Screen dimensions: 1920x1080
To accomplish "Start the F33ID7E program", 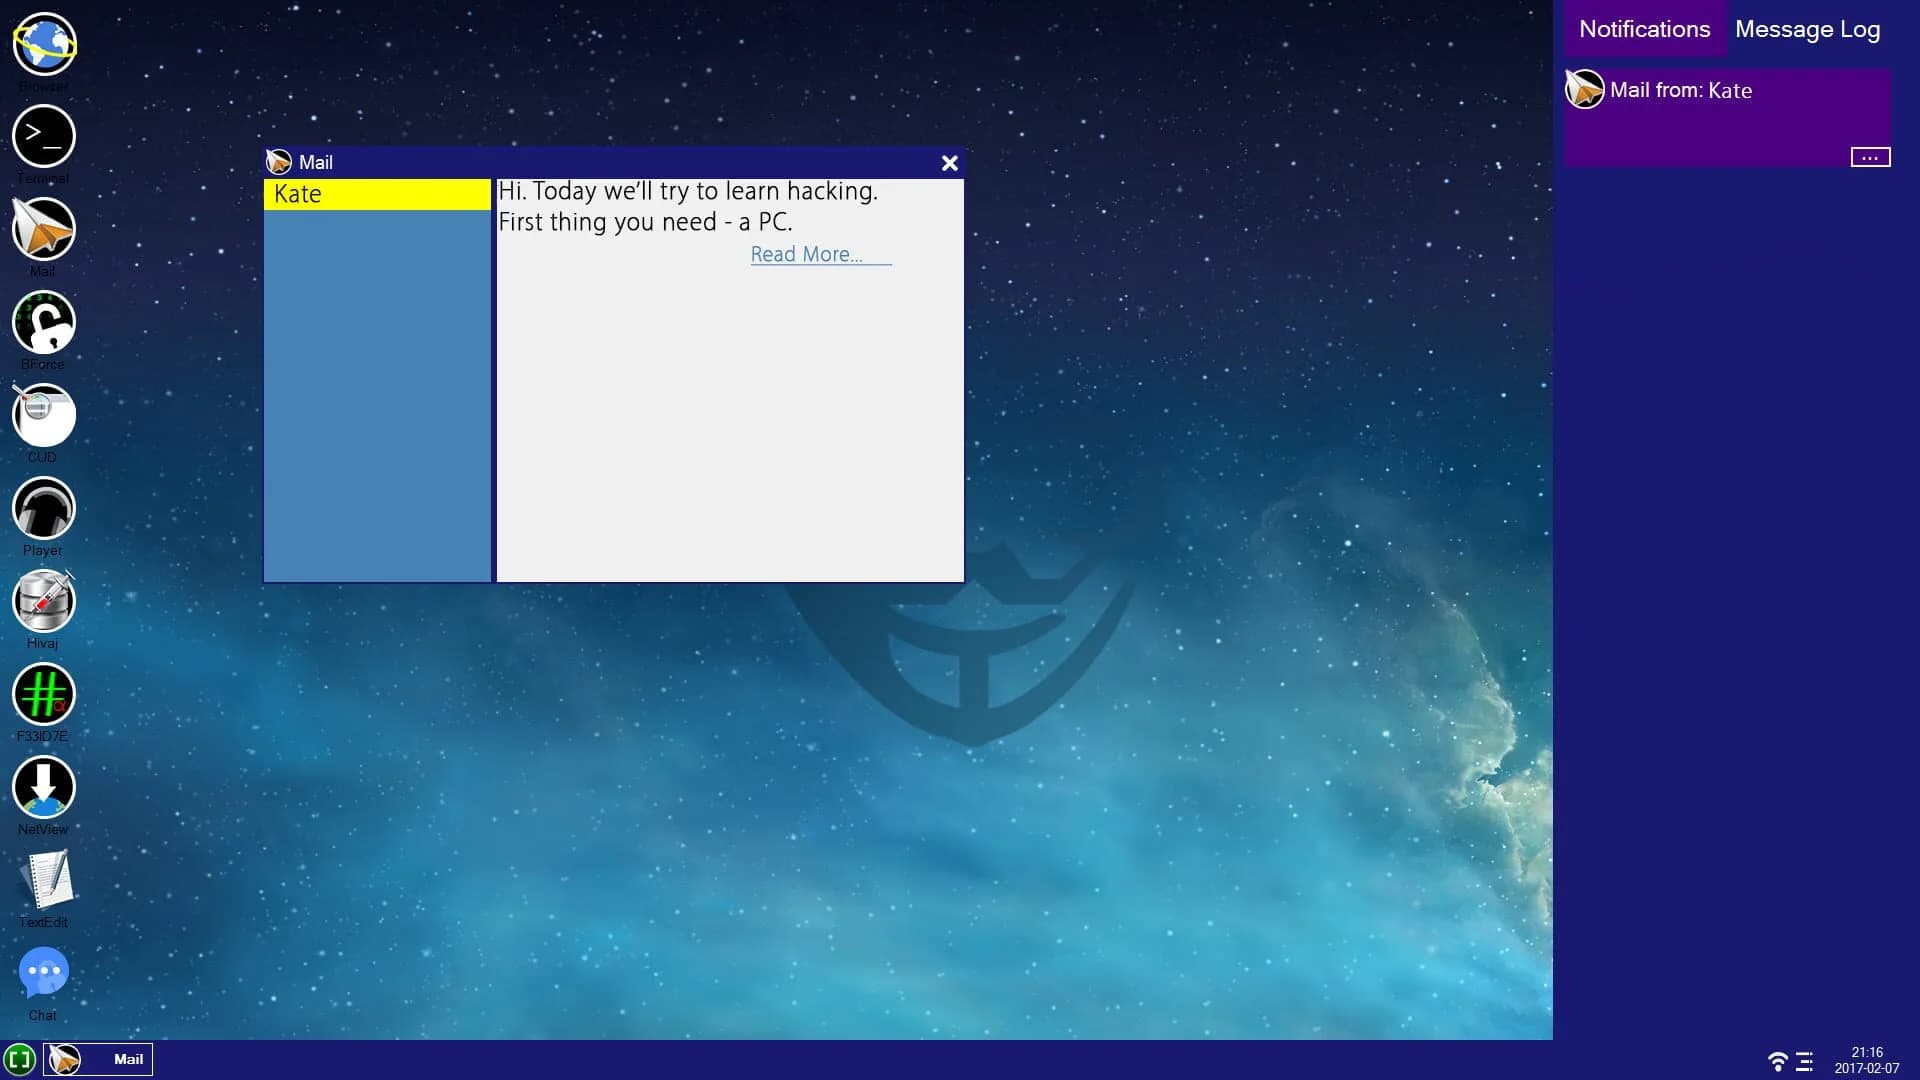I will pyautogui.click(x=41, y=694).
